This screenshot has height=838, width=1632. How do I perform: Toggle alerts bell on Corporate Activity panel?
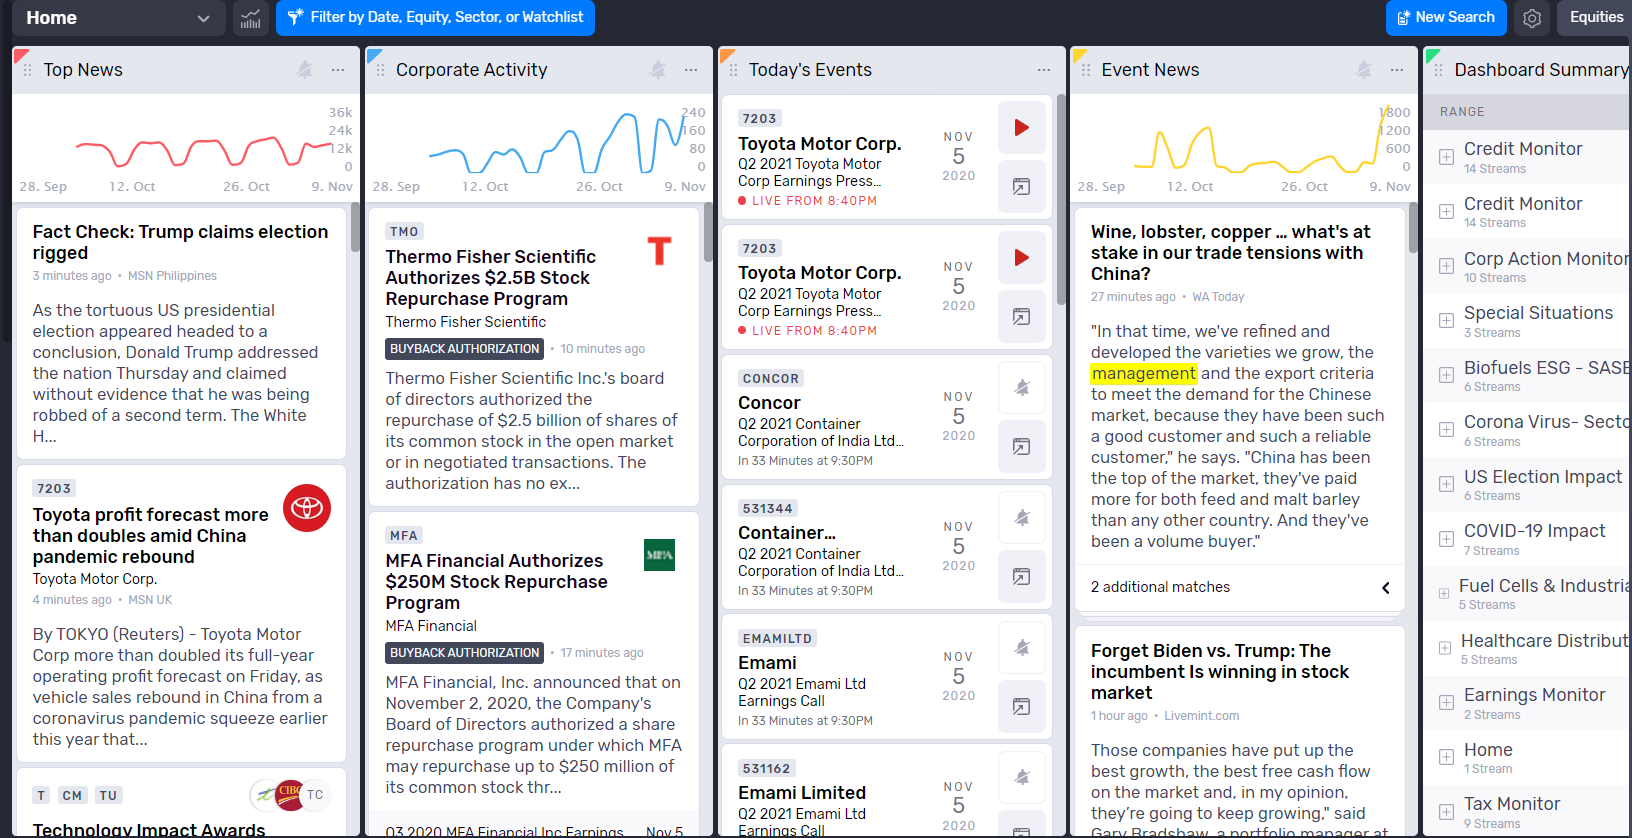click(x=658, y=70)
